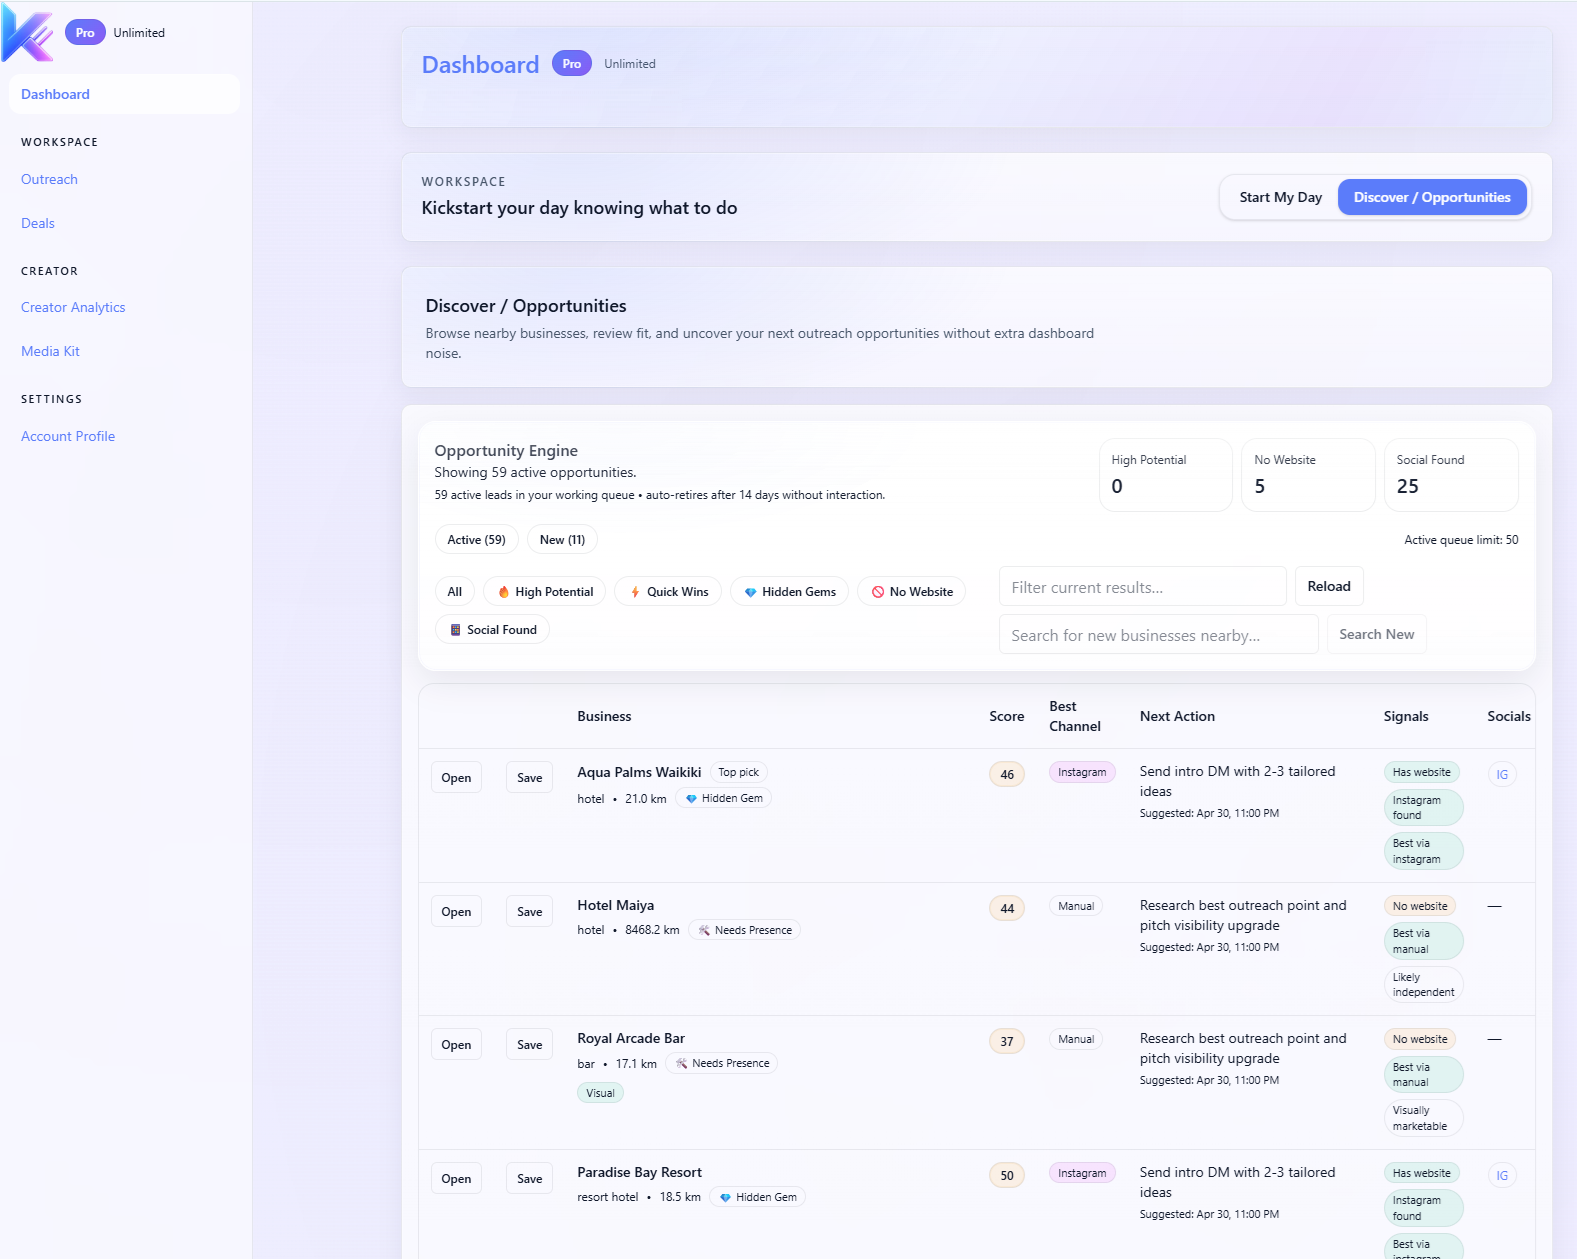Click the Reload button
This screenshot has width=1577, height=1259.
tap(1329, 587)
